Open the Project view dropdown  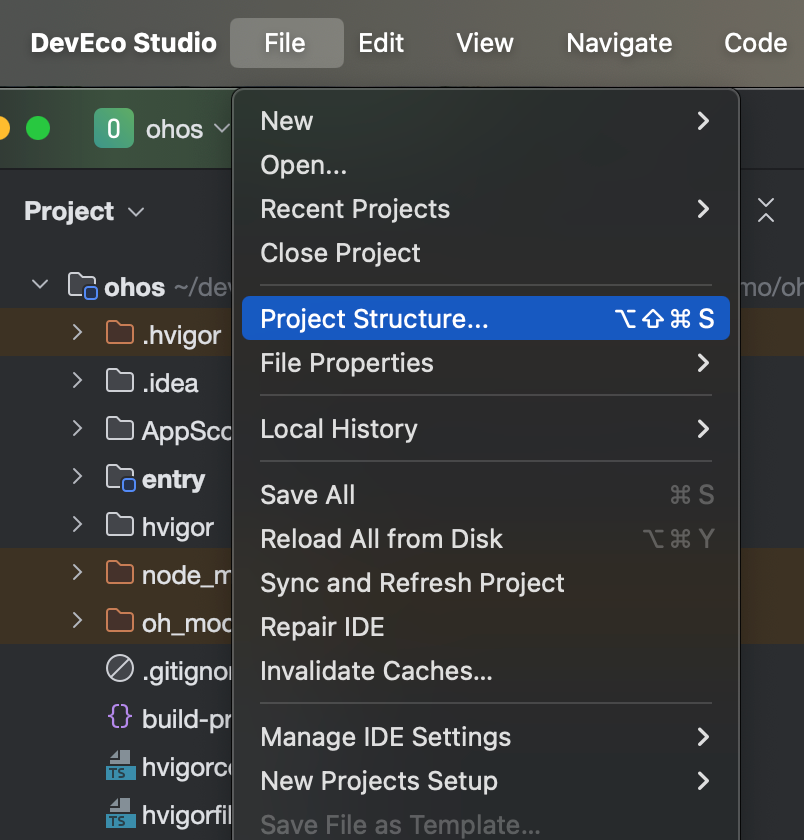[84, 212]
